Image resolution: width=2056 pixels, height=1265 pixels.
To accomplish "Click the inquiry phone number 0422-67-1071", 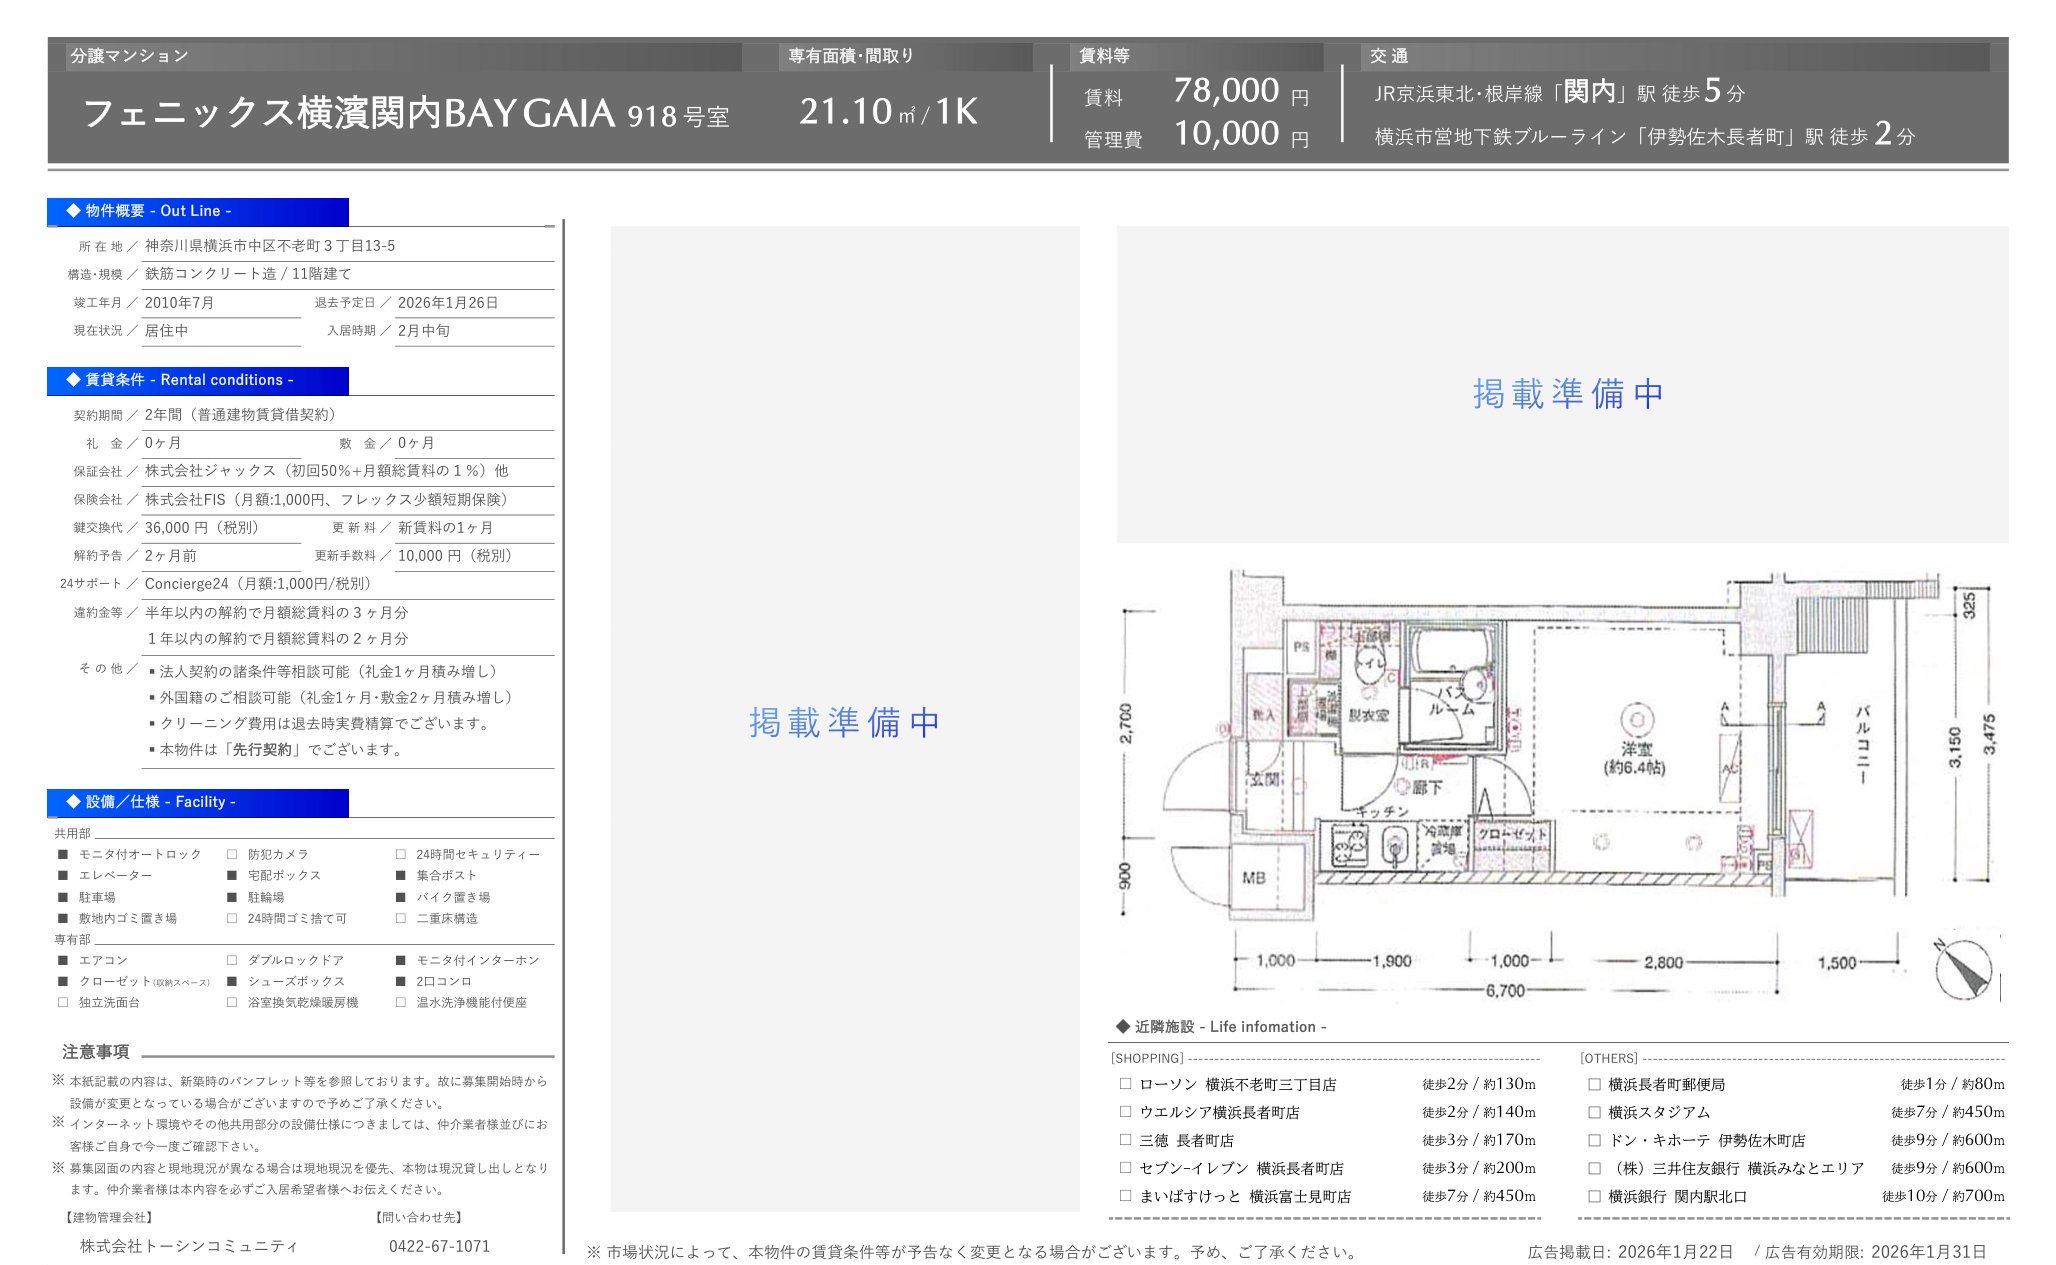I will [x=439, y=1246].
